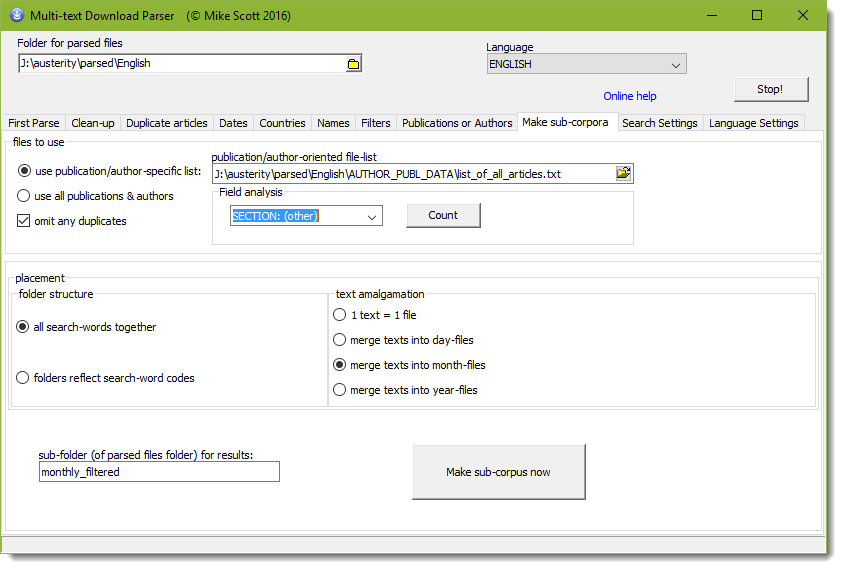
Task: Expand the Language dropdown
Action: (676, 64)
